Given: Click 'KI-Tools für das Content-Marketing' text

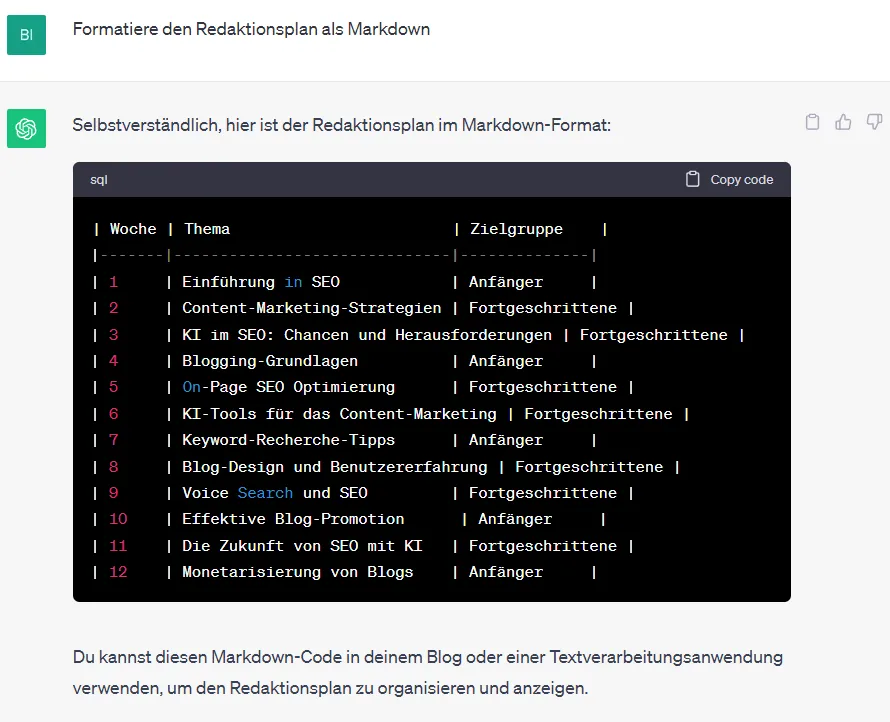Looking at the screenshot, I should (339, 414).
